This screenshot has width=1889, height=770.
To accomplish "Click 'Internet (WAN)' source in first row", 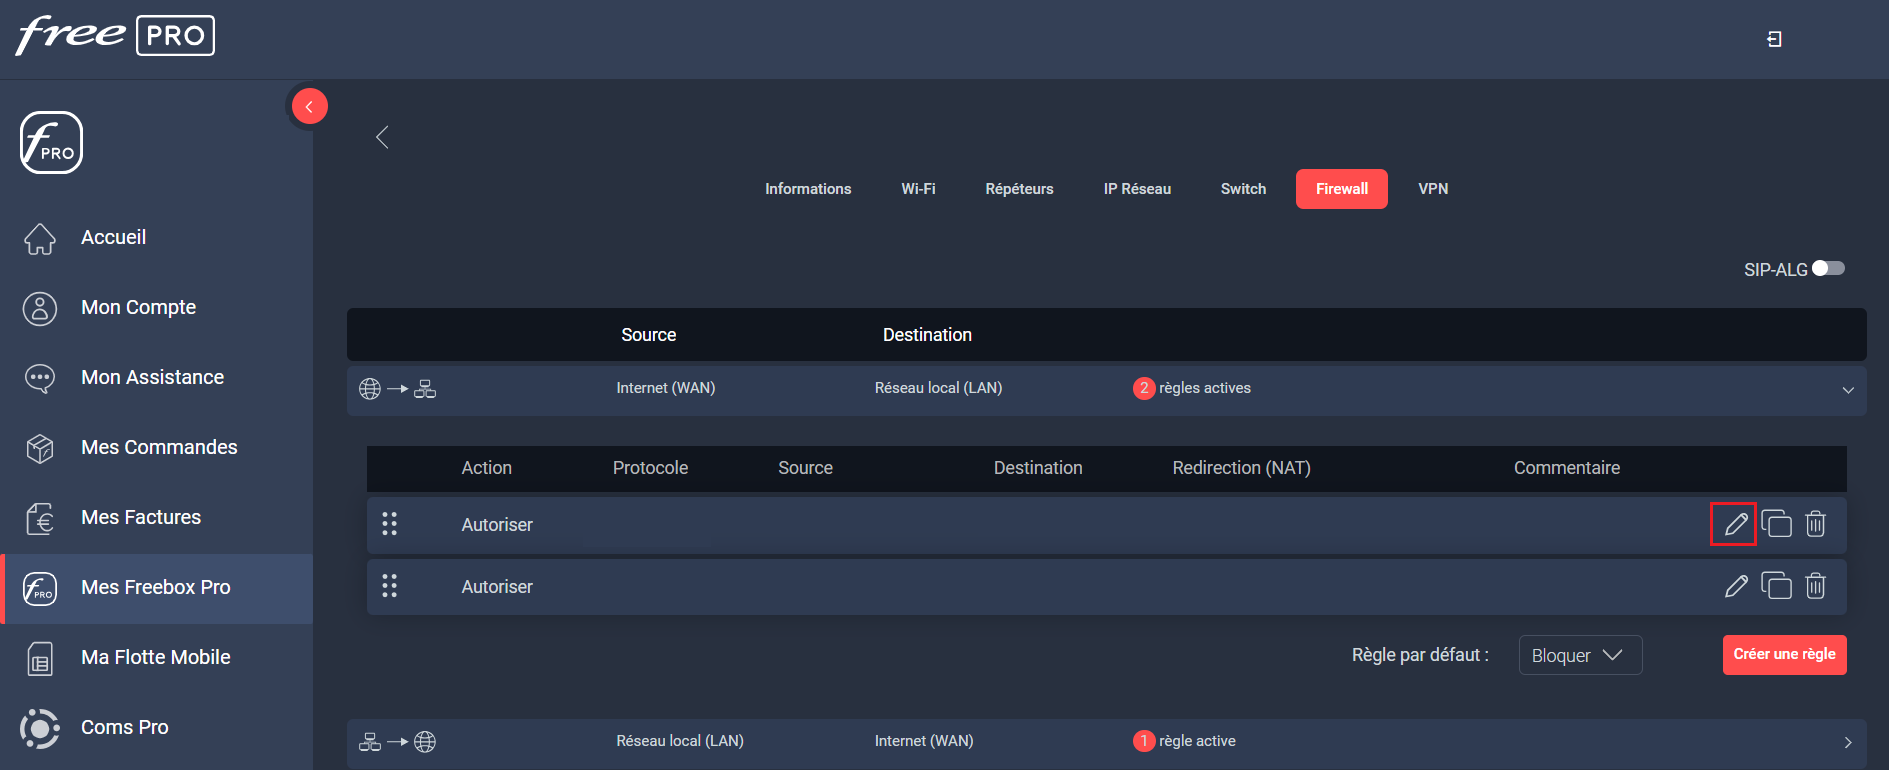I will [x=665, y=388].
